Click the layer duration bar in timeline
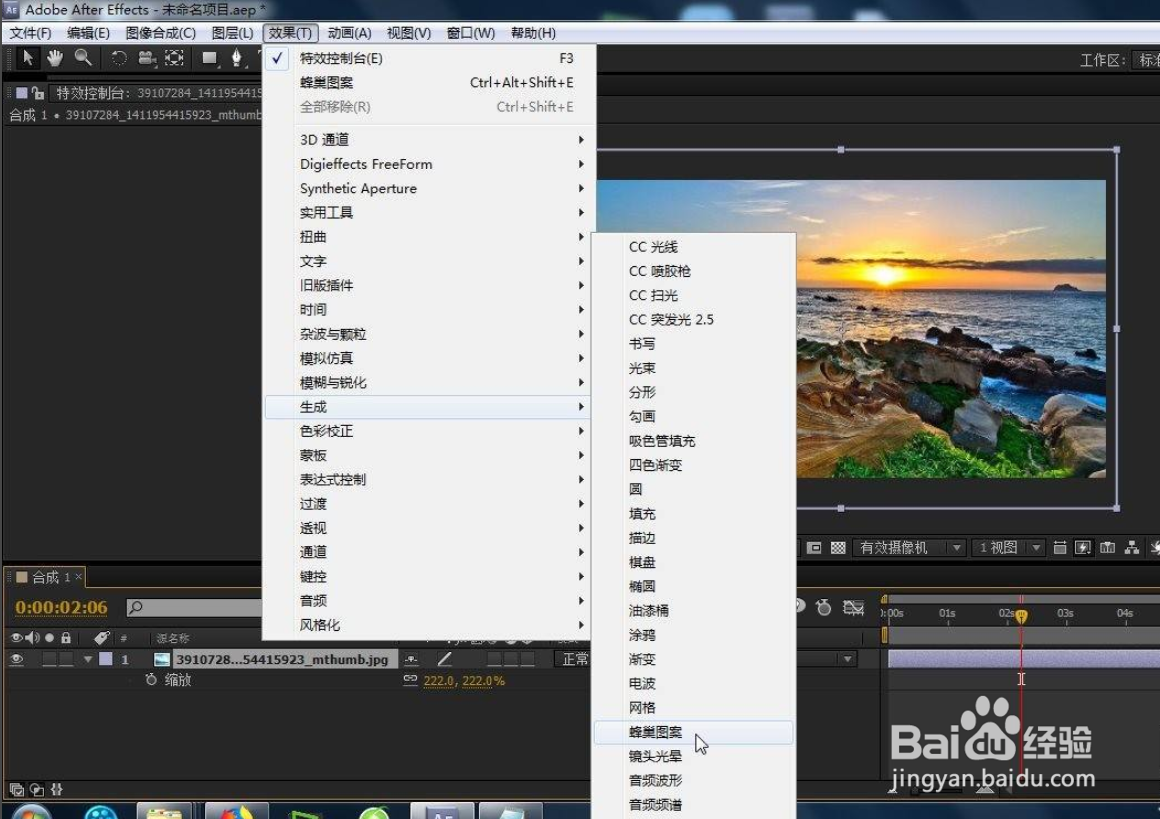 (x=1023, y=658)
